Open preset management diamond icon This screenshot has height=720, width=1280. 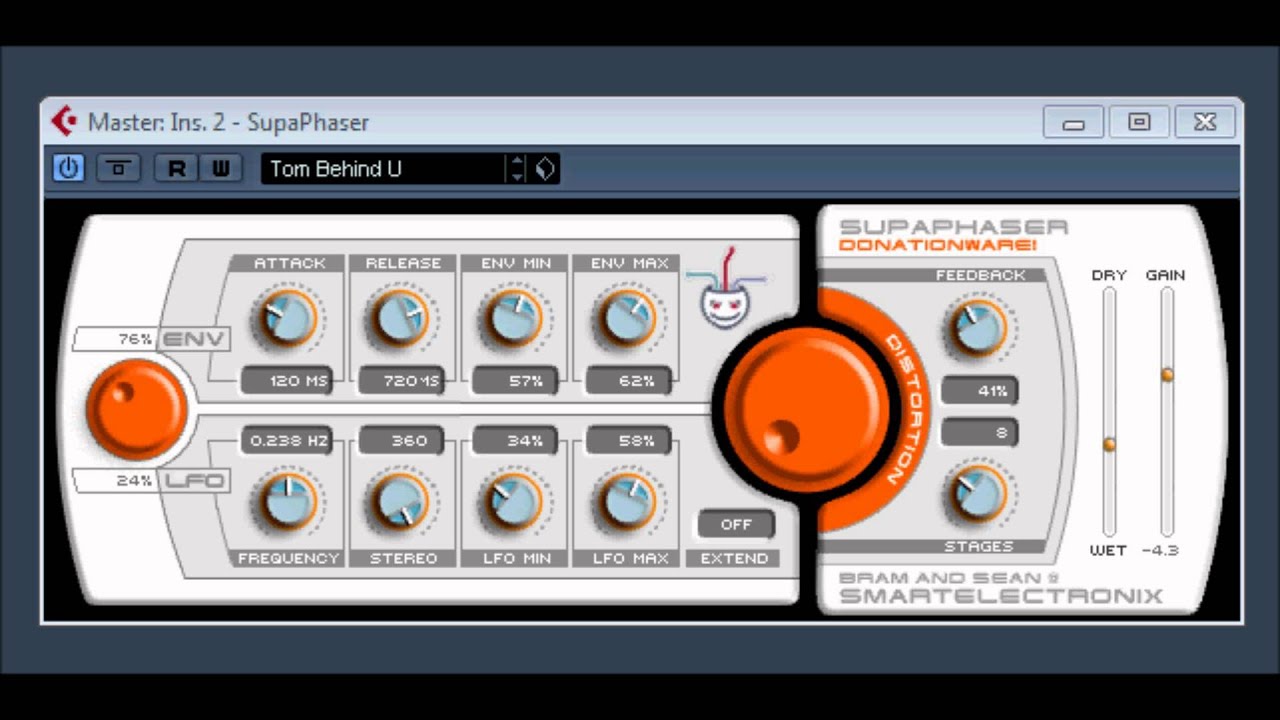click(x=544, y=169)
